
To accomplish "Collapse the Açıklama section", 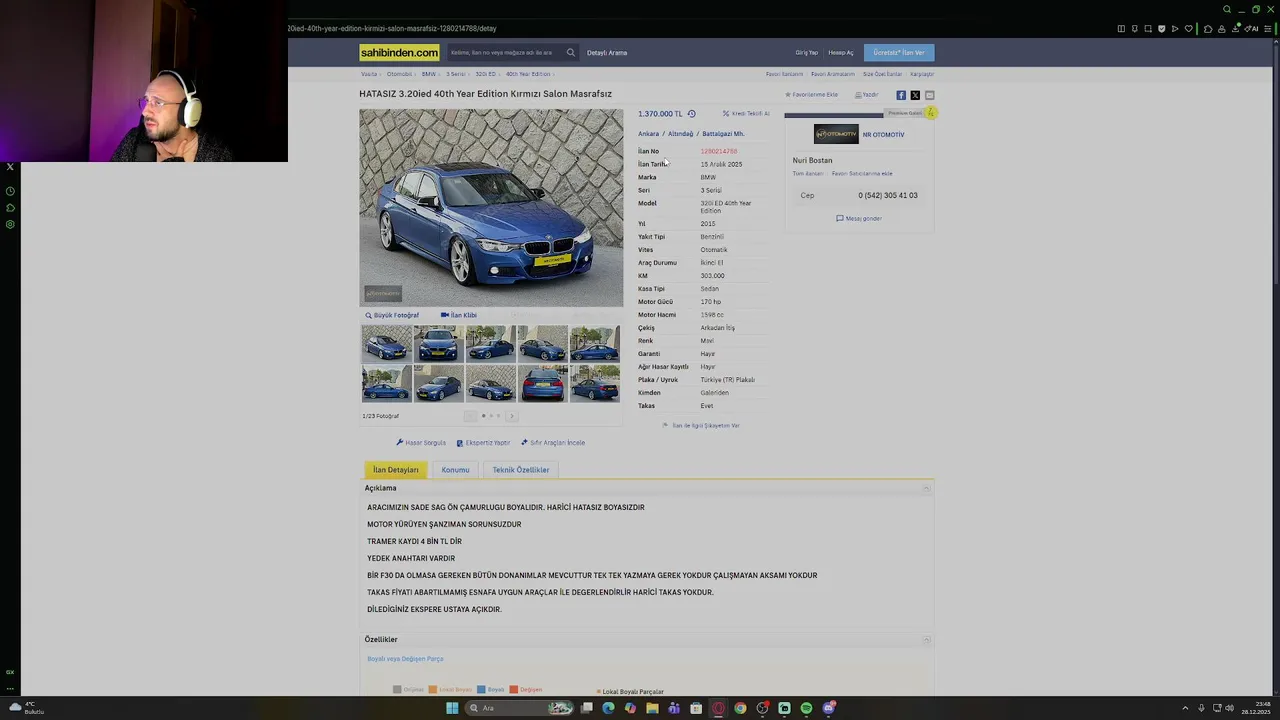I will coord(926,488).
